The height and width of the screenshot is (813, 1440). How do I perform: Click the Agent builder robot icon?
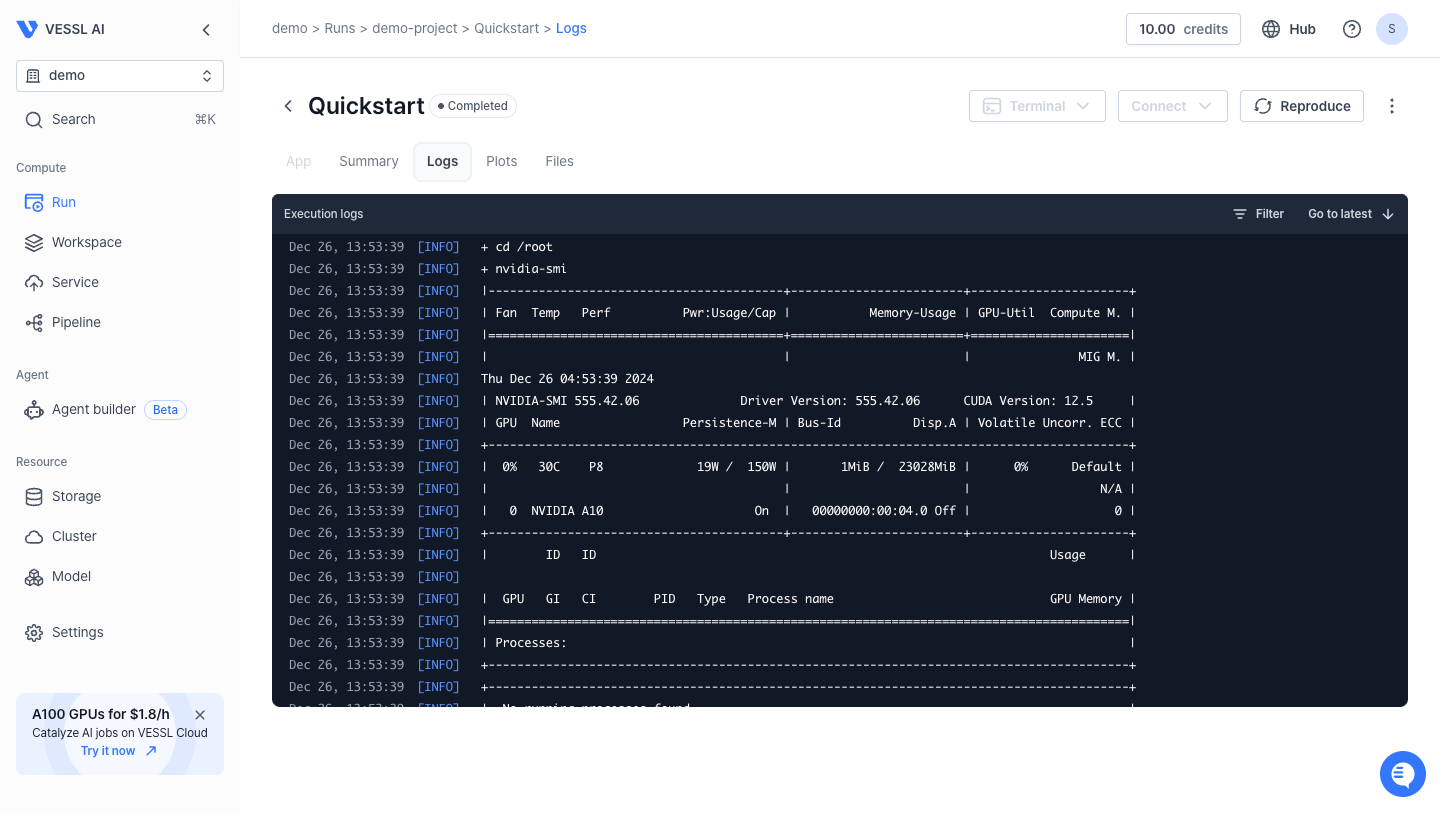pos(34,409)
